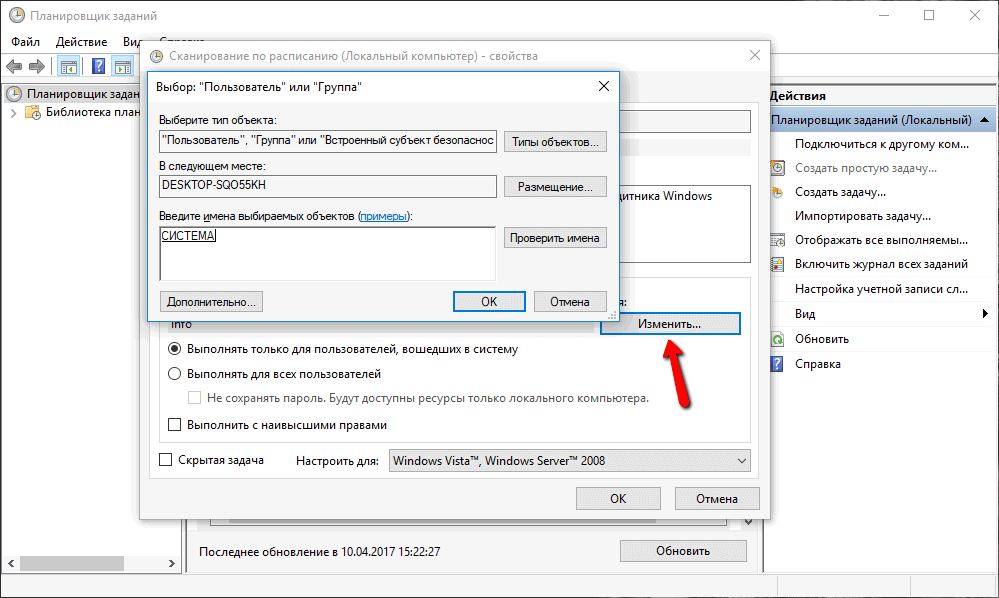Viewport: 999px width, 598px height.
Task: Click the green 'Обновить' action icon
Action: [x=778, y=339]
